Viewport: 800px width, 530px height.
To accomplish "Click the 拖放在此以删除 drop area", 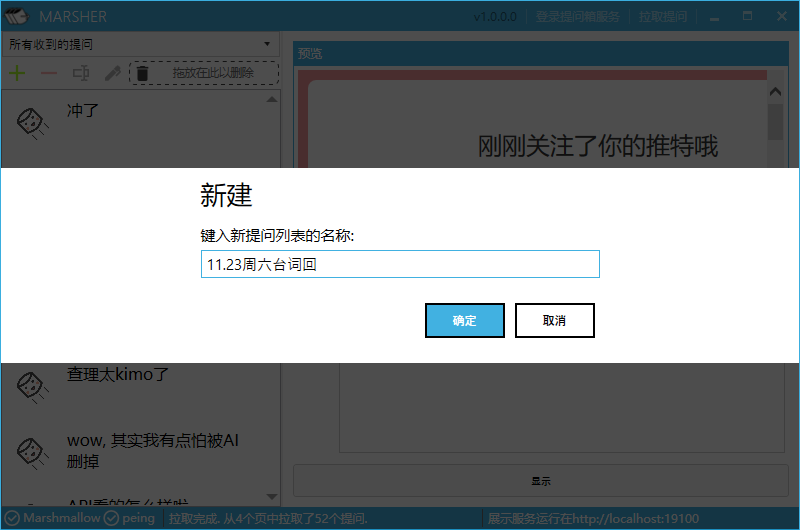I will (x=204, y=73).
